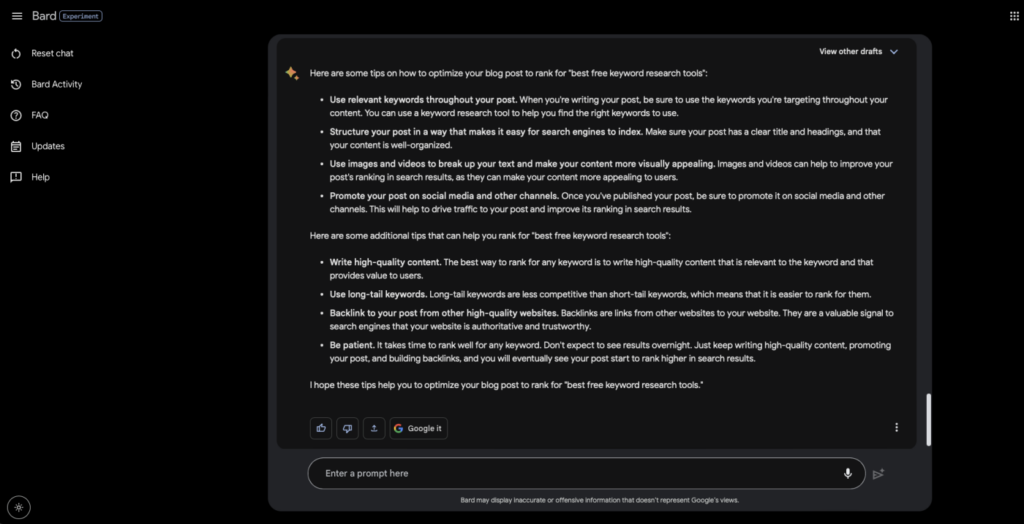This screenshot has width=1024, height=524.
Task: Click the send prompt arrow
Action: [x=878, y=474]
